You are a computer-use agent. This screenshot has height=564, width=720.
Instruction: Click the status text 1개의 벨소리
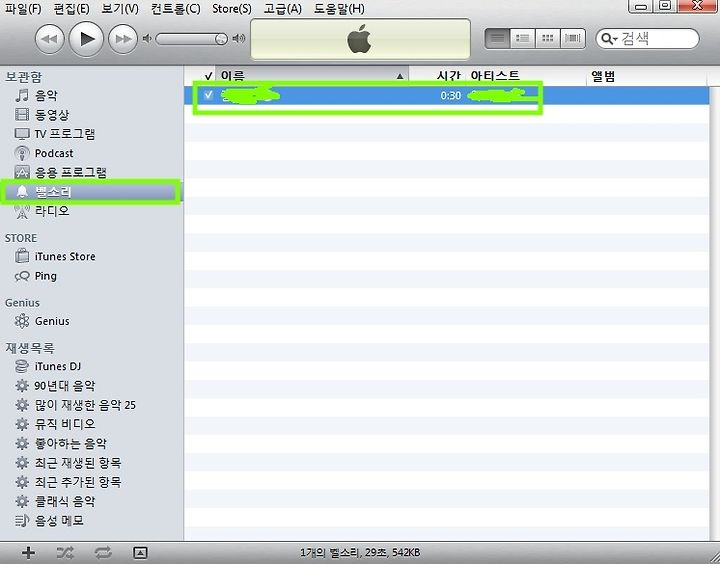(x=360, y=553)
